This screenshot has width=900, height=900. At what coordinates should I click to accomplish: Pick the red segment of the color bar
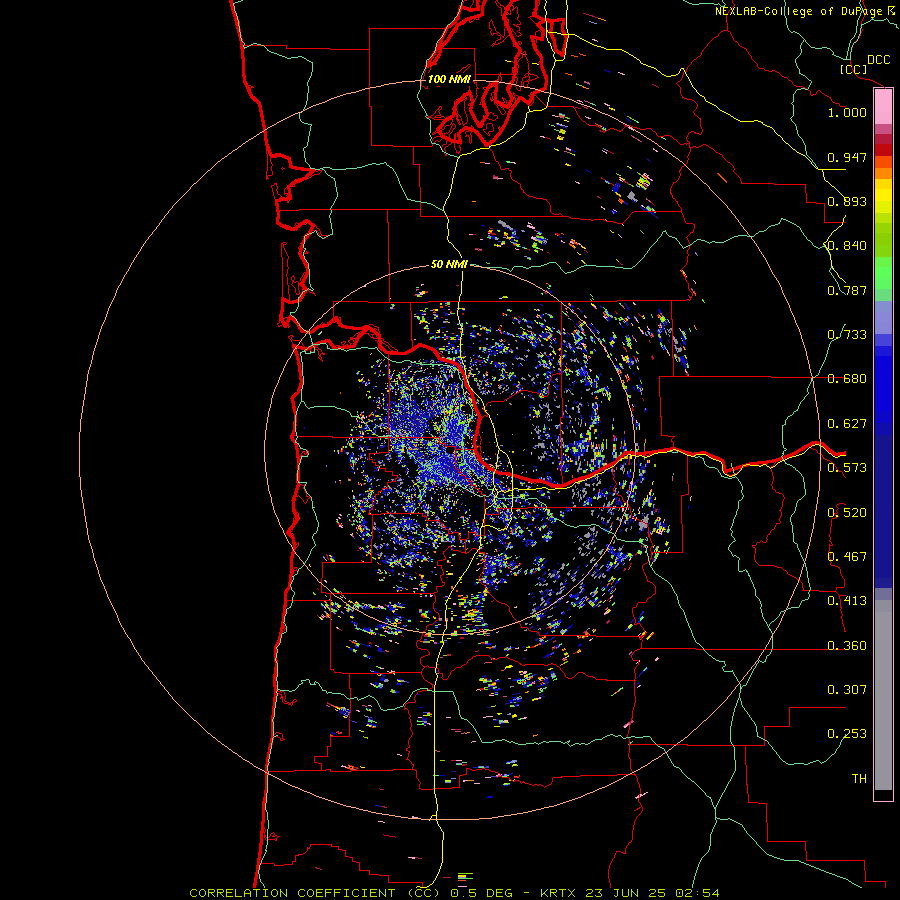pos(883,150)
